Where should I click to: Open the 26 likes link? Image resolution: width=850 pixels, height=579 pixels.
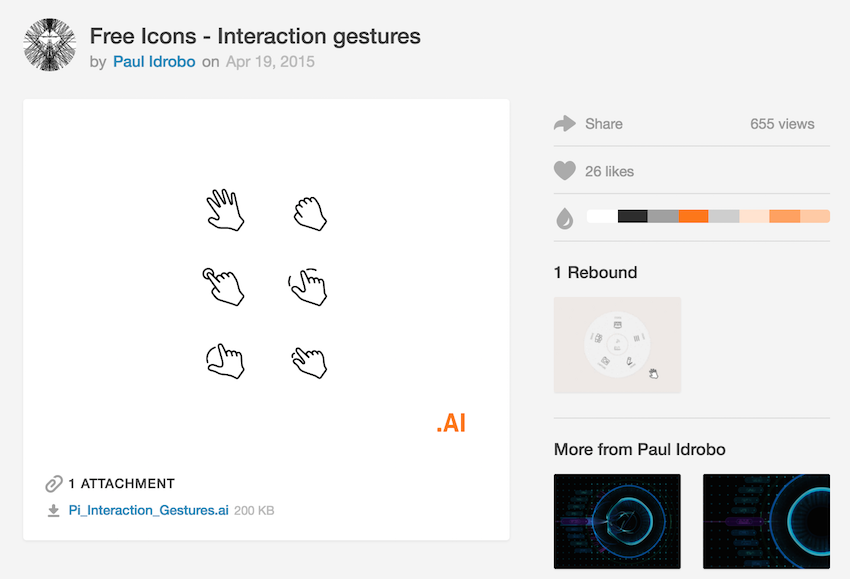coord(609,171)
